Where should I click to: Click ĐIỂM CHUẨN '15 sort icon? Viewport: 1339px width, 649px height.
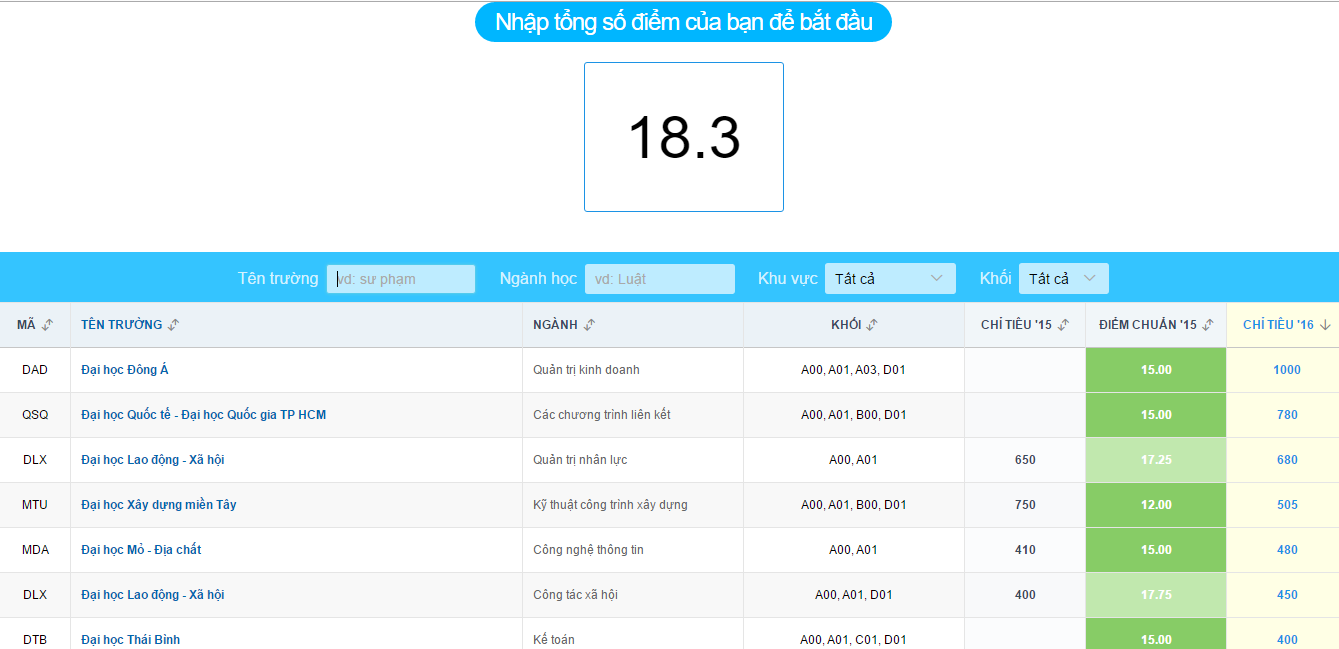click(1208, 325)
